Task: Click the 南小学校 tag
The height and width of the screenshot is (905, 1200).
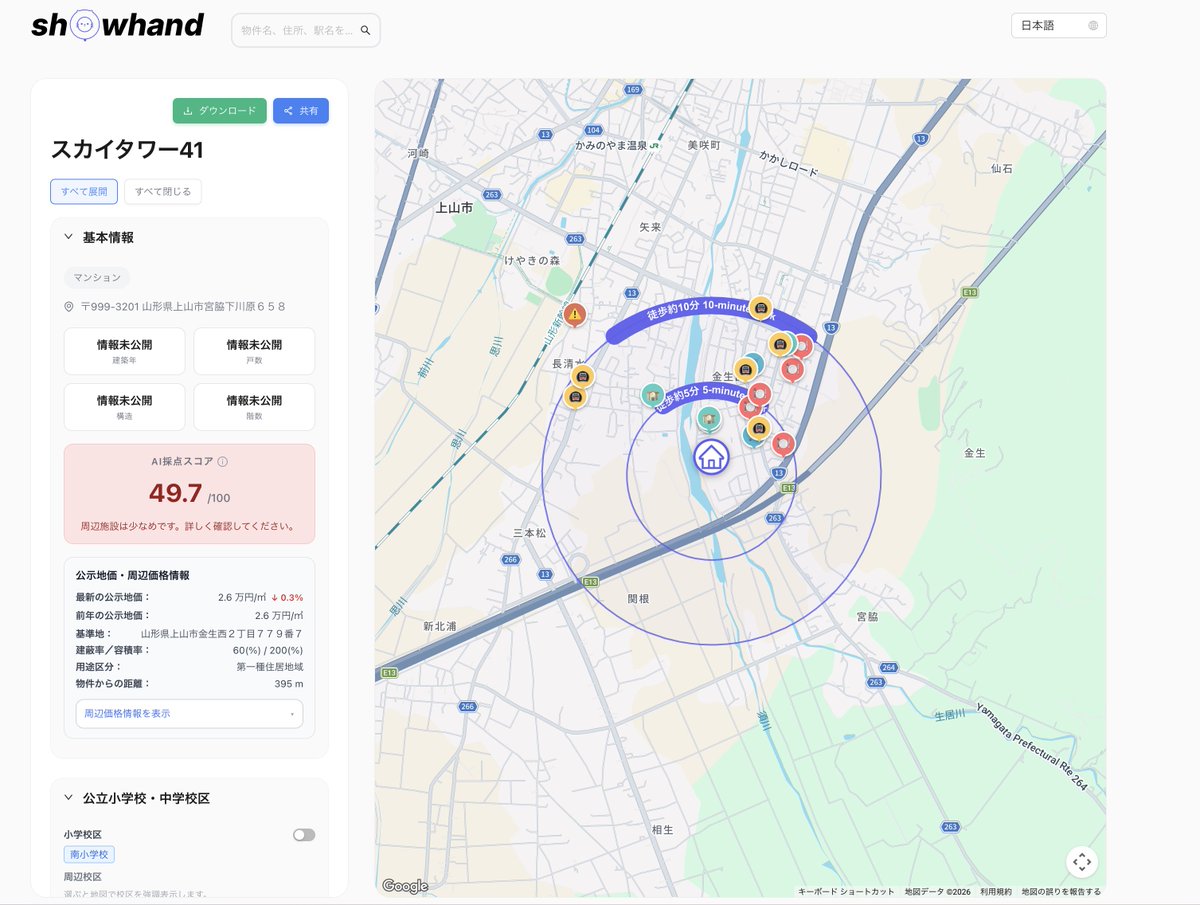Action: [x=90, y=855]
